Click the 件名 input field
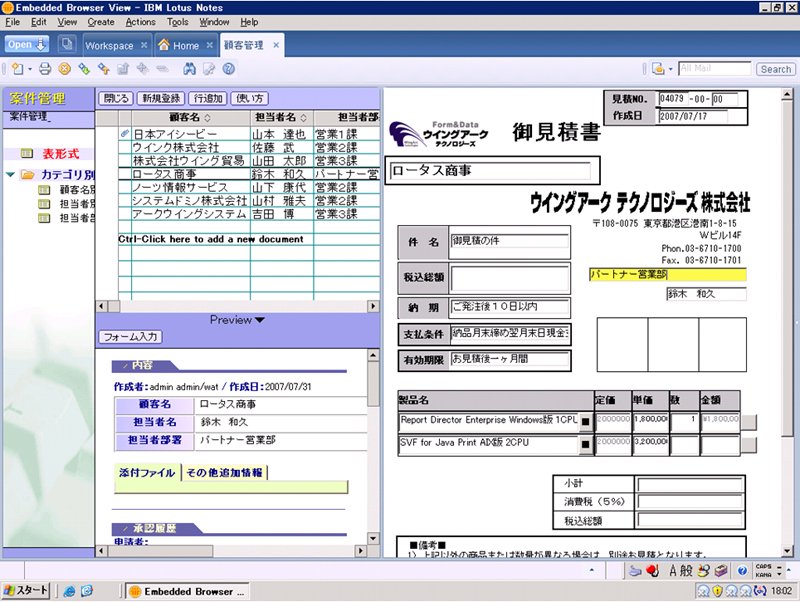 509,241
